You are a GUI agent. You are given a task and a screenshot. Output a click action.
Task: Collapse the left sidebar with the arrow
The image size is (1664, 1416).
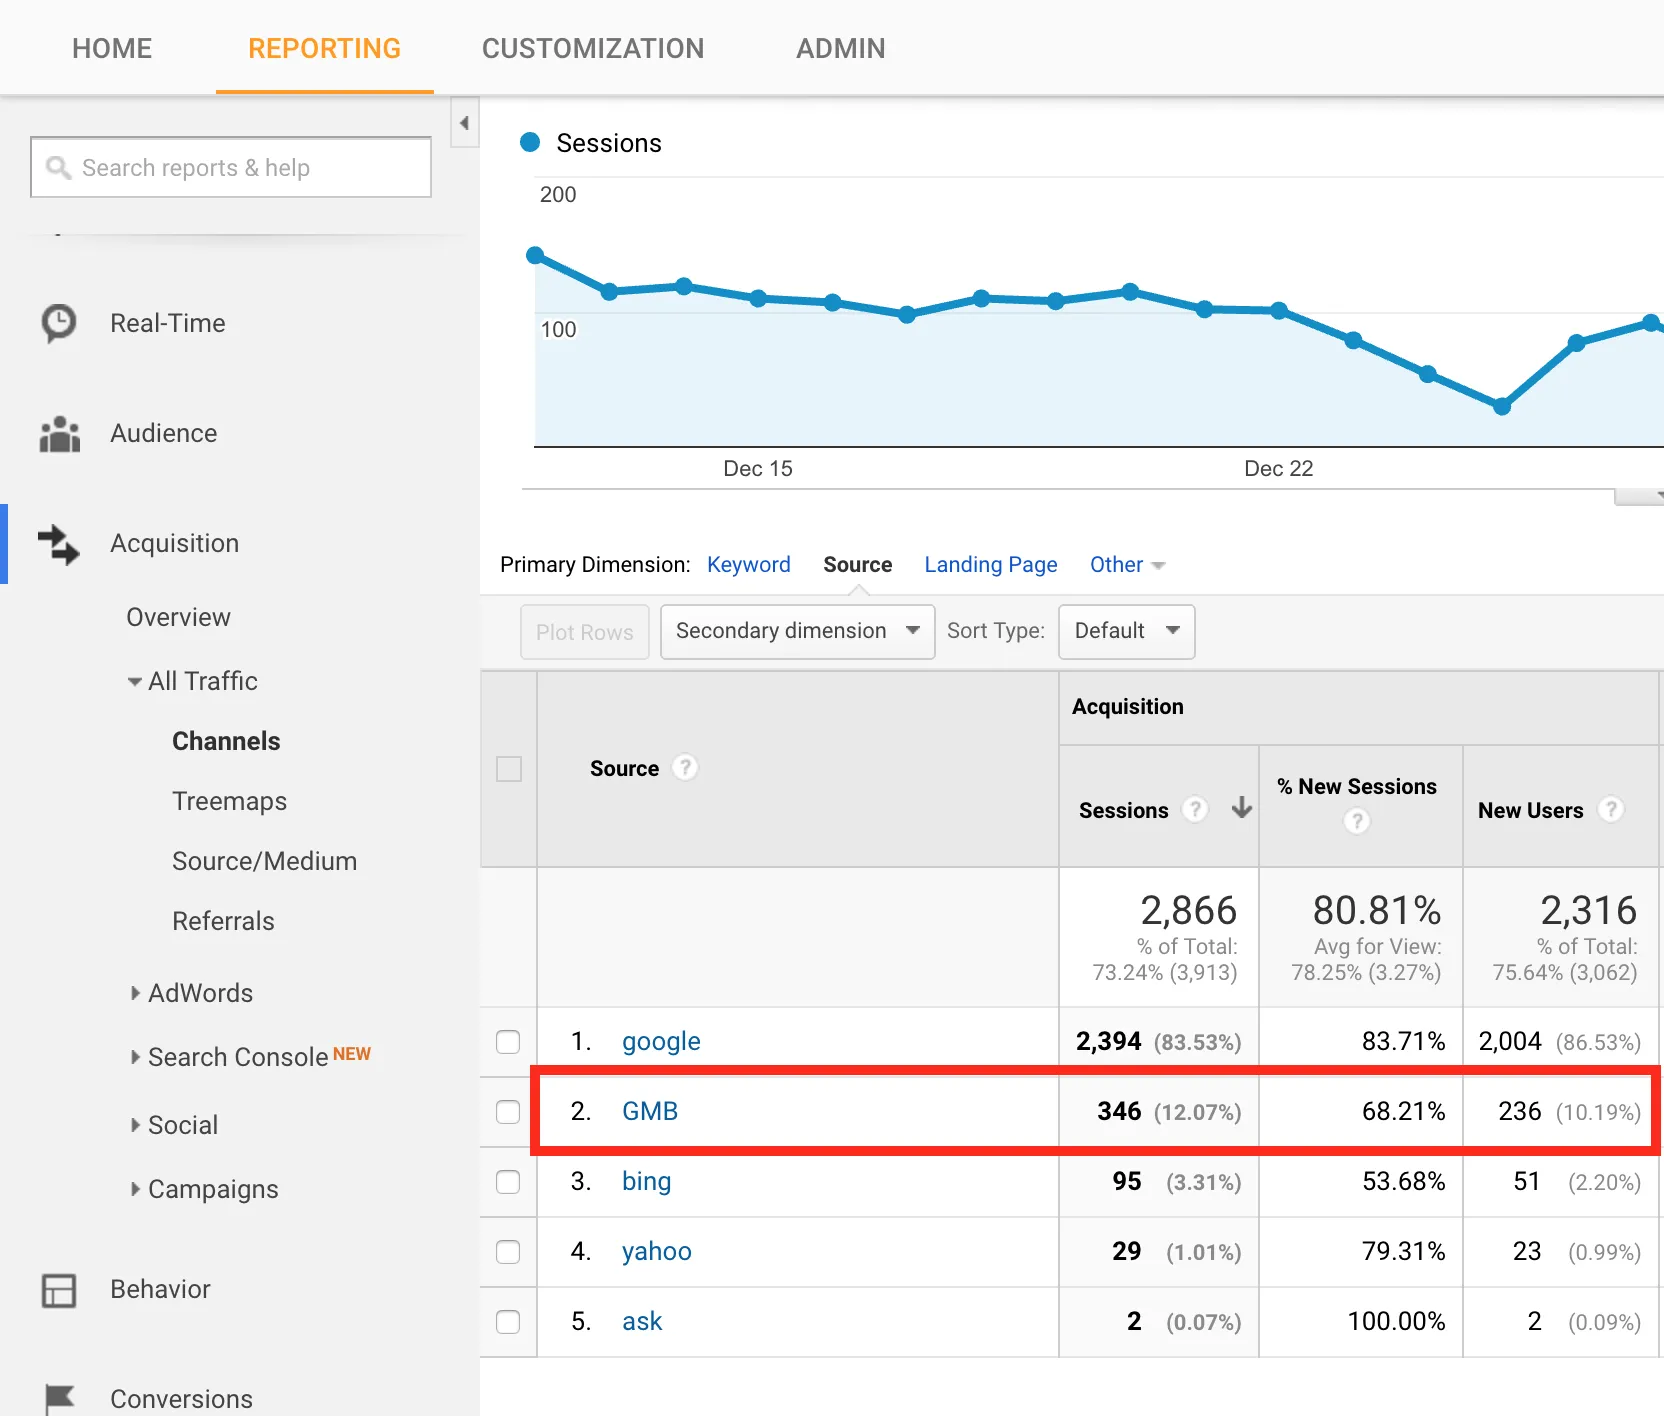[464, 121]
